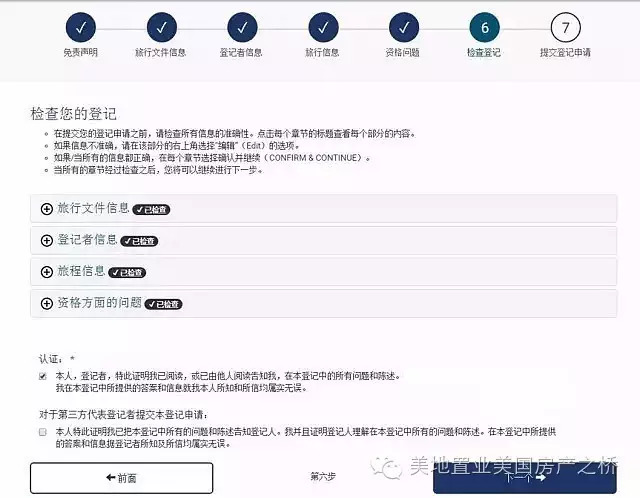Click 已检查 badge next to 旅行文件信息
640x498 pixels.
tap(151, 209)
